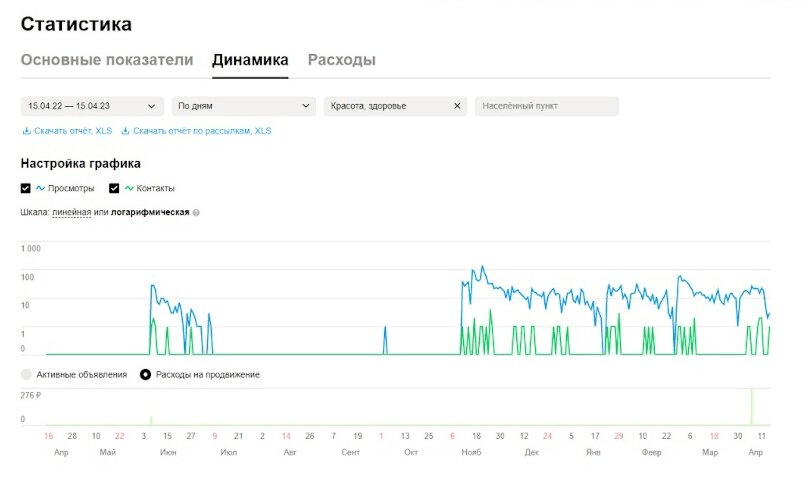Switch scale to линейная

(x=72, y=212)
